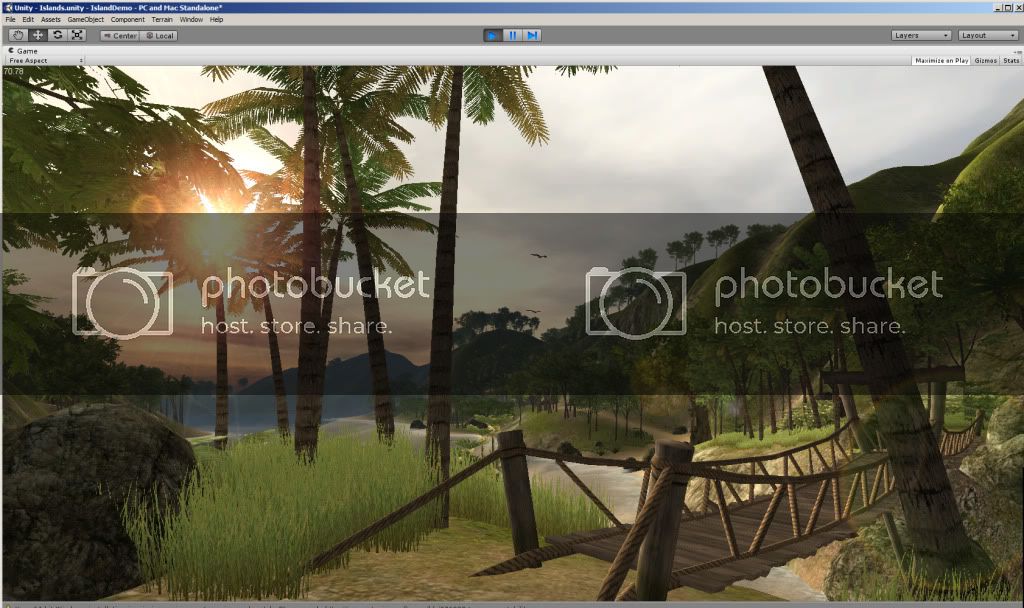Show the Stats overlay

pyautogui.click(x=1011, y=60)
